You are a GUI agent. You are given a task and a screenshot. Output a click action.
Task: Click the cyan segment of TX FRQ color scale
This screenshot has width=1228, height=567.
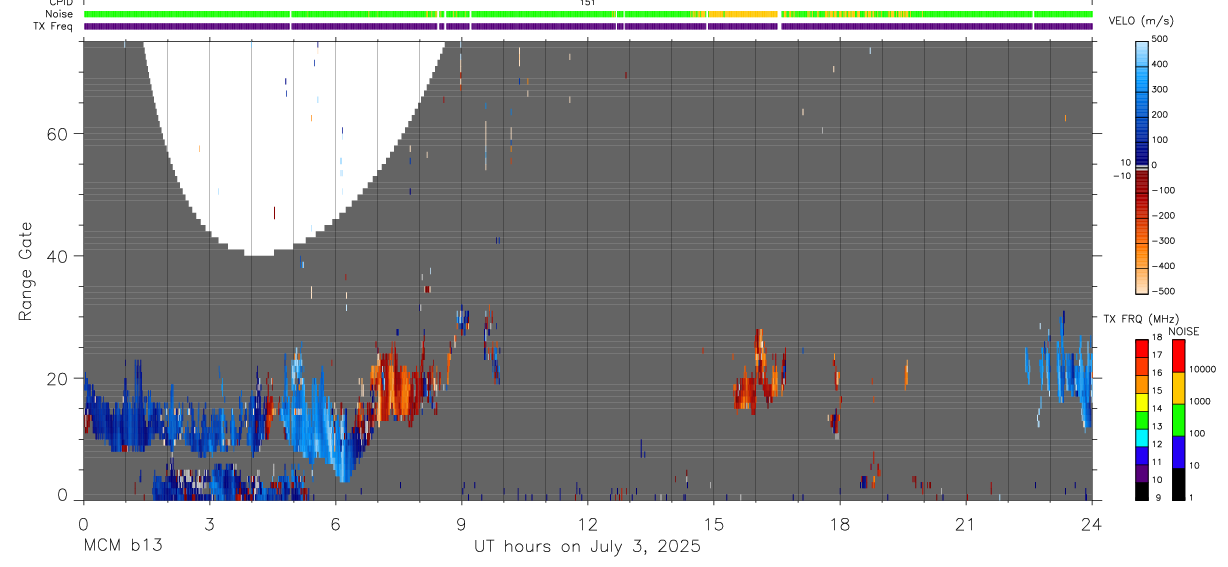click(1142, 439)
